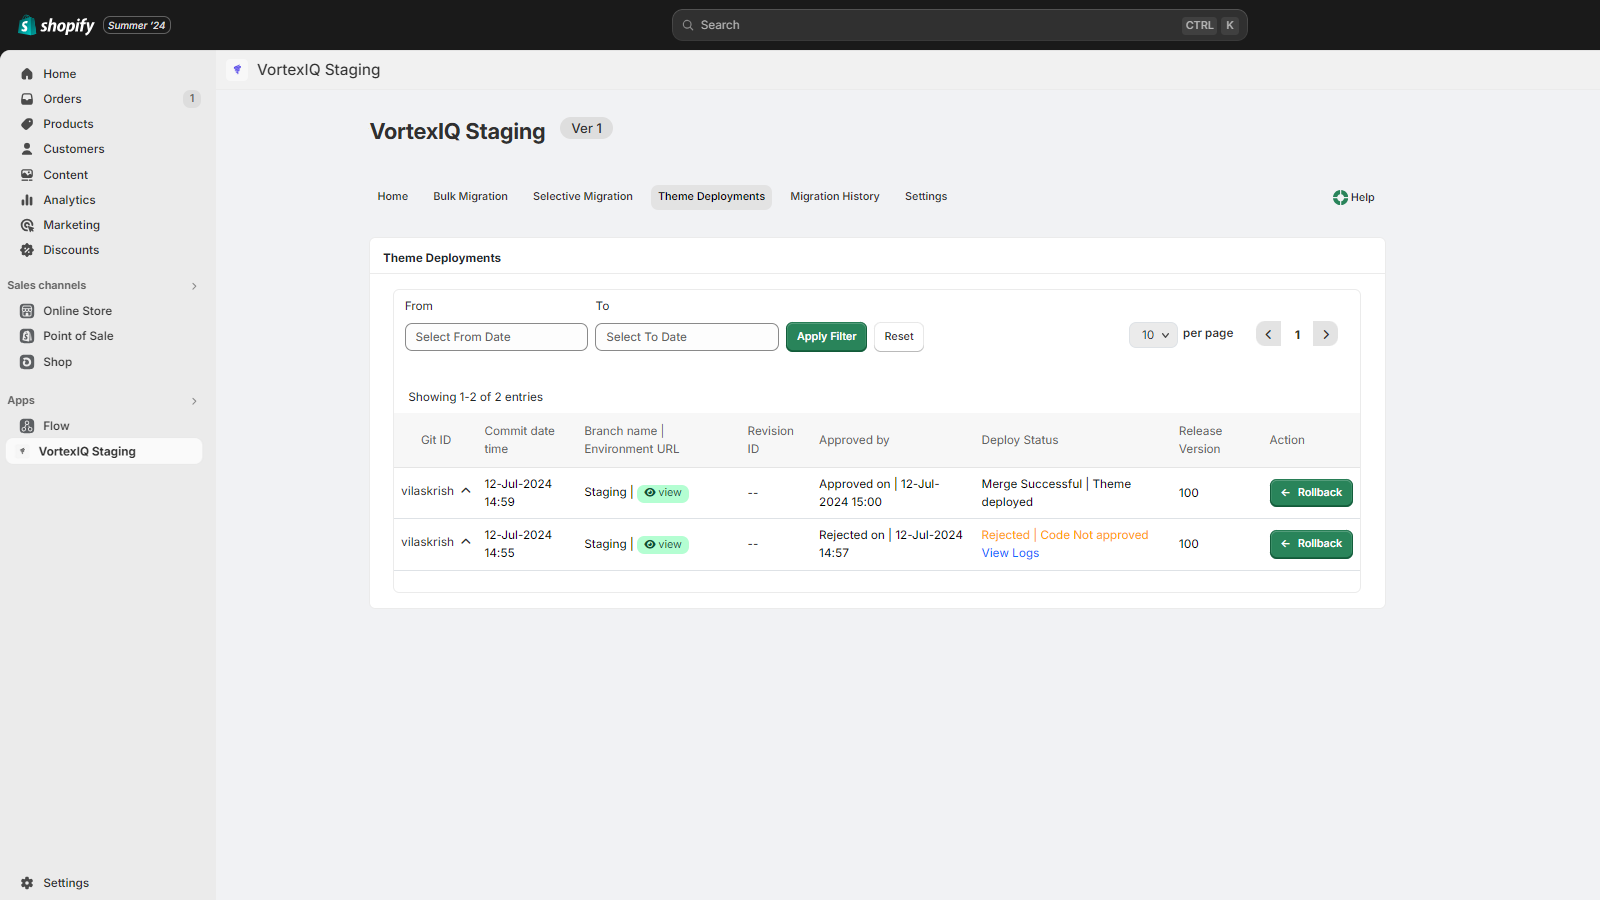Open Point of Sale channel
The width and height of the screenshot is (1600, 900).
[x=78, y=335]
